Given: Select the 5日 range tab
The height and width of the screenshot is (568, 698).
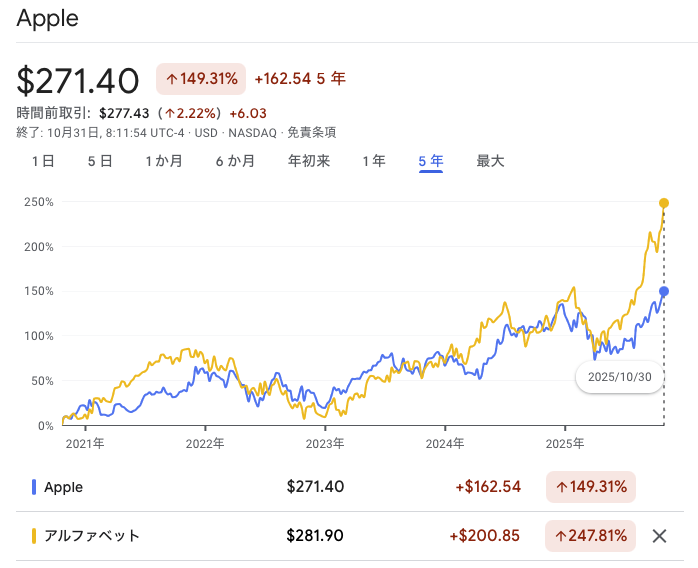Looking at the screenshot, I should click(x=100, y=161).
